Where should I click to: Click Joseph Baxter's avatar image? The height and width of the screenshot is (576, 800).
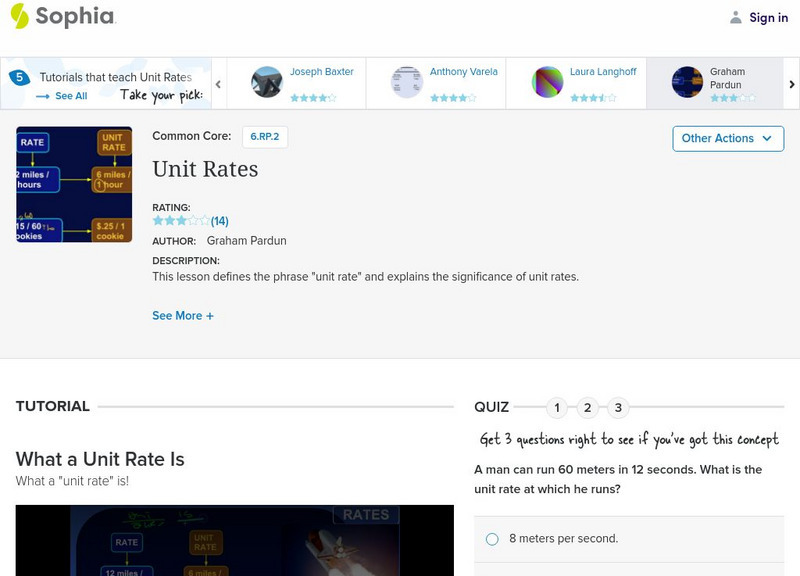266,82
